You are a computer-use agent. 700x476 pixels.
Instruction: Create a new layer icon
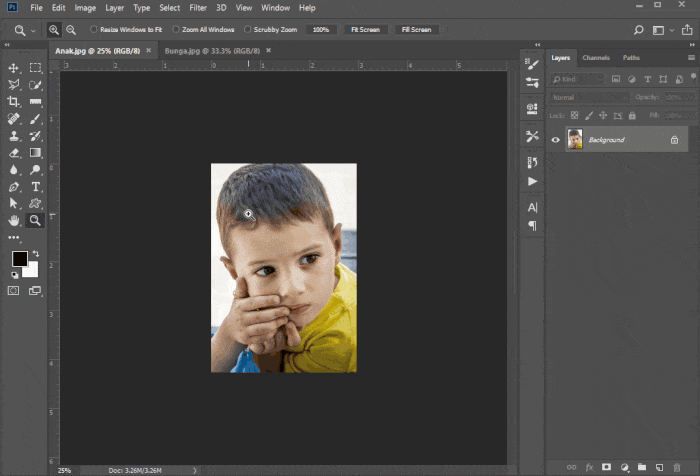[x=659, y=467]
